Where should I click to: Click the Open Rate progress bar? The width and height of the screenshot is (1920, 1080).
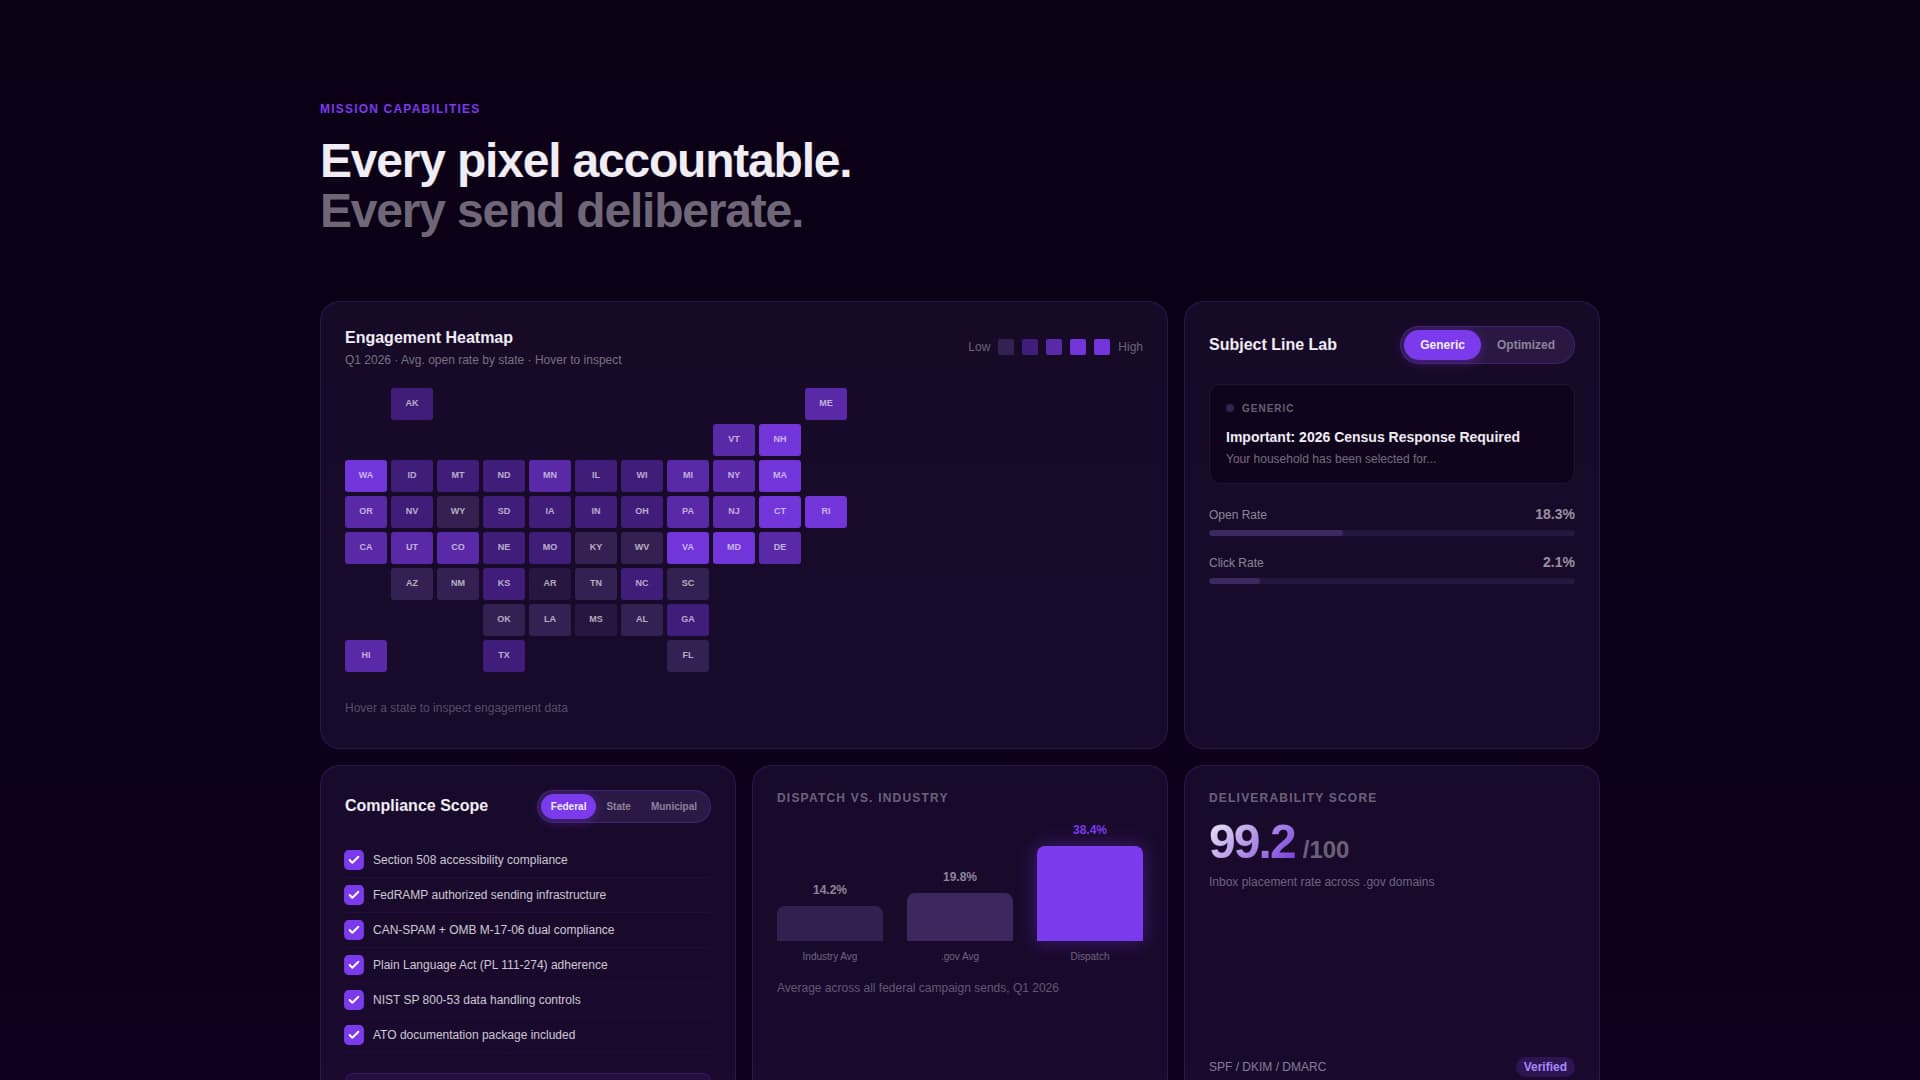[x=1392, y=533]
